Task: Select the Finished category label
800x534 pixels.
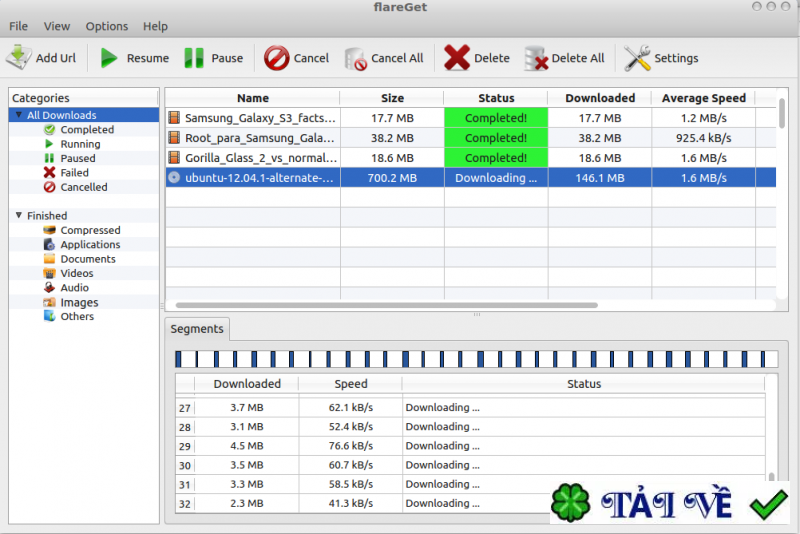Action: click(x=47, y=215)
